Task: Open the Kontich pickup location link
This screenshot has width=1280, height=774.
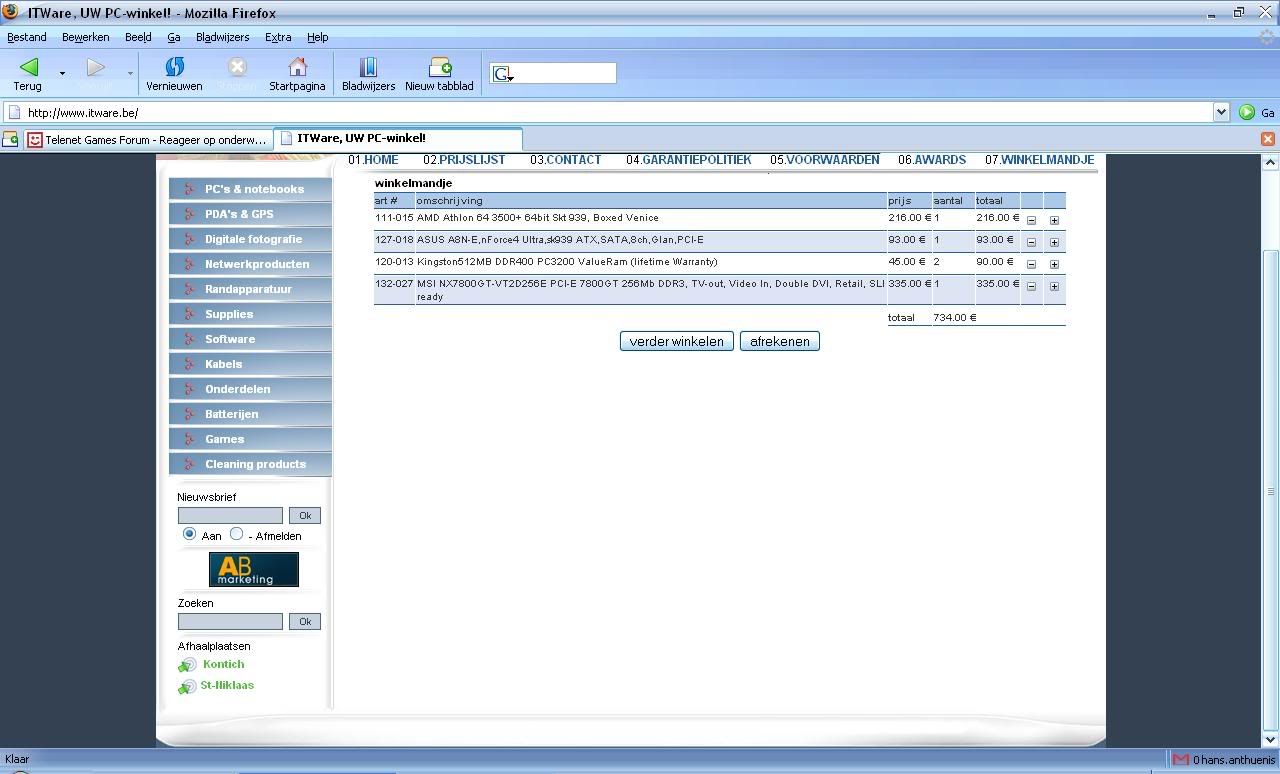Action: (223, 664)
